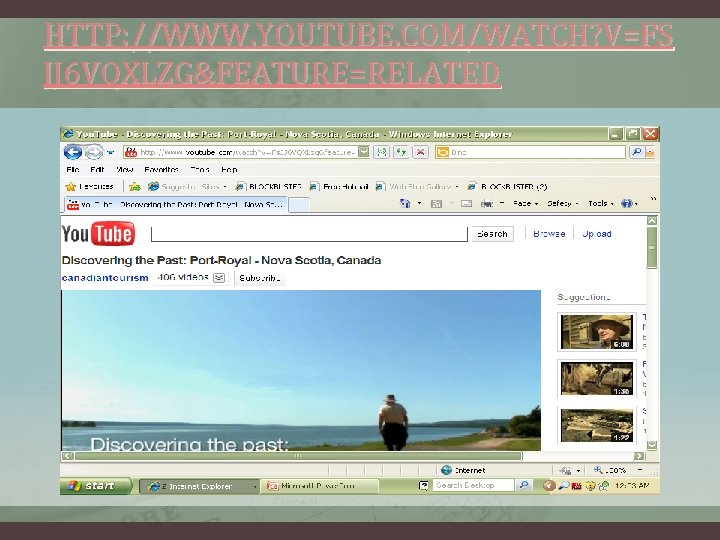This screenshot has width=720, height=540.
Task: Click the Read Mail envelope icon
Action: pos(466,203)
